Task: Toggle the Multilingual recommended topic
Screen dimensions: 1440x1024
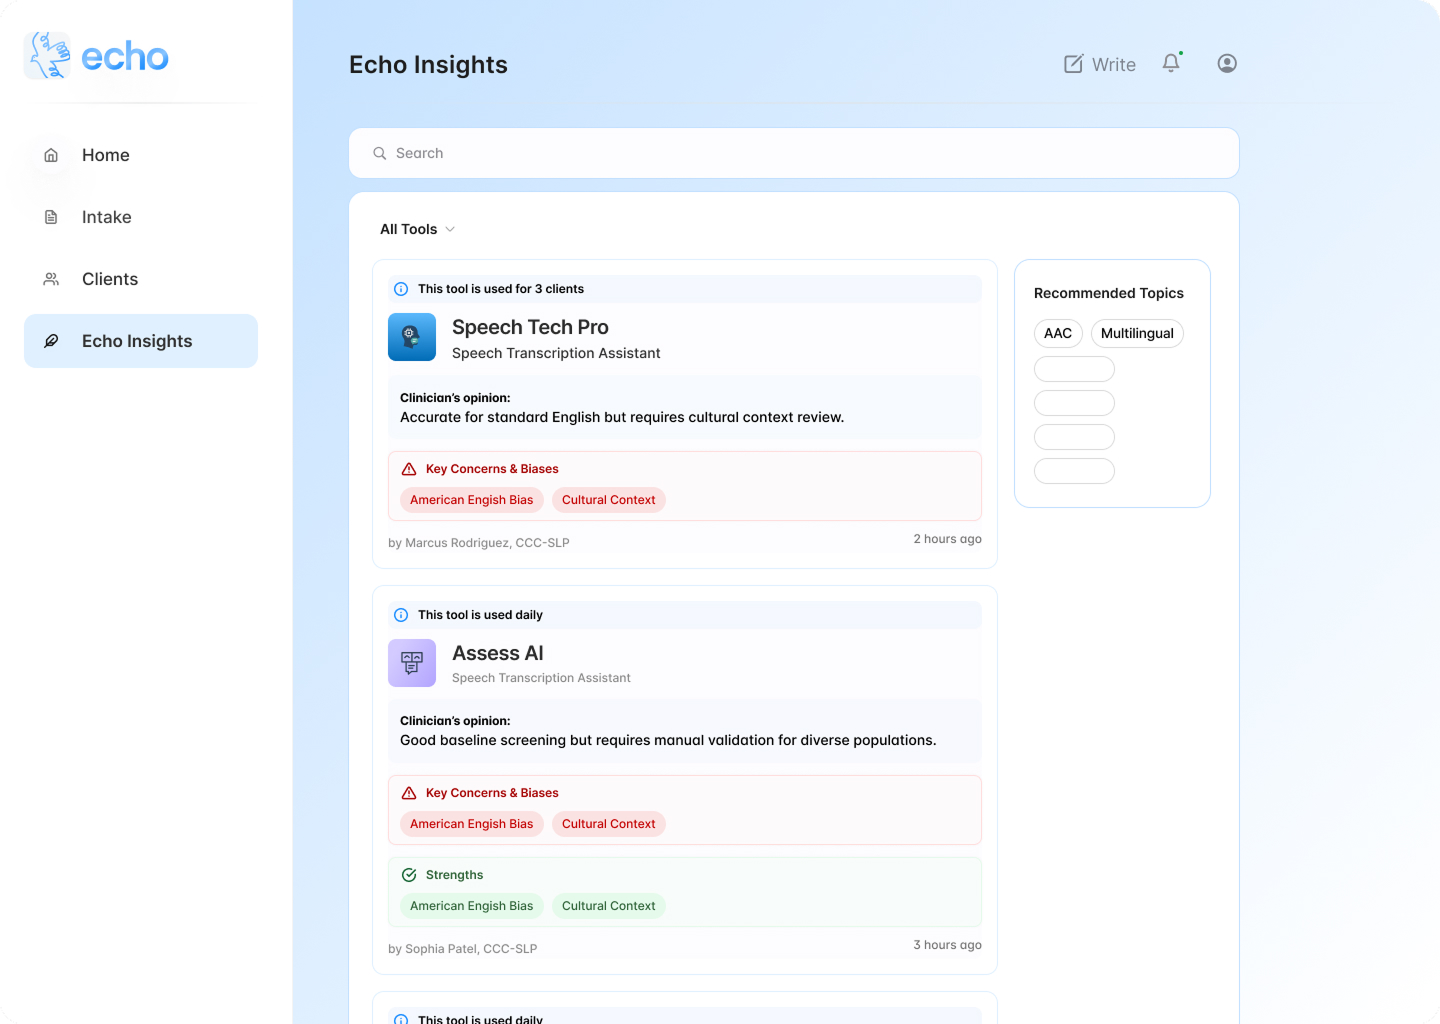Action: (1137, 333)
